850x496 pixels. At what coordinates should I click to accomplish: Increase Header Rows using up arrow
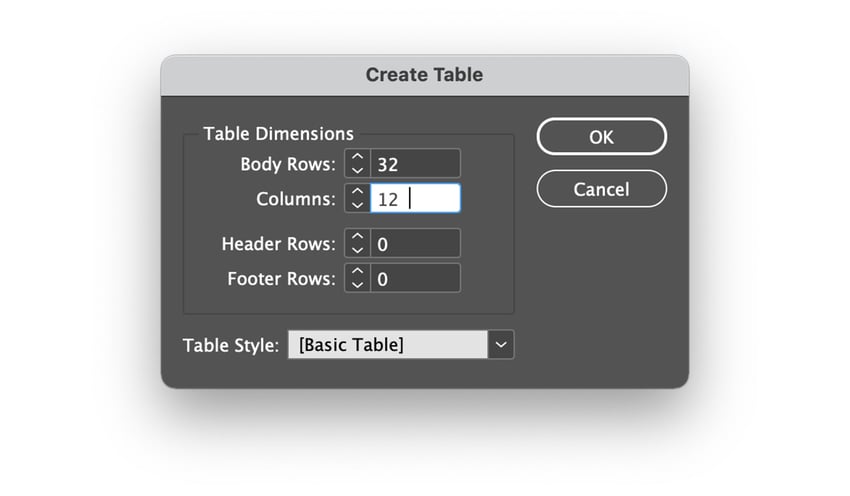(x=357, y=237)
